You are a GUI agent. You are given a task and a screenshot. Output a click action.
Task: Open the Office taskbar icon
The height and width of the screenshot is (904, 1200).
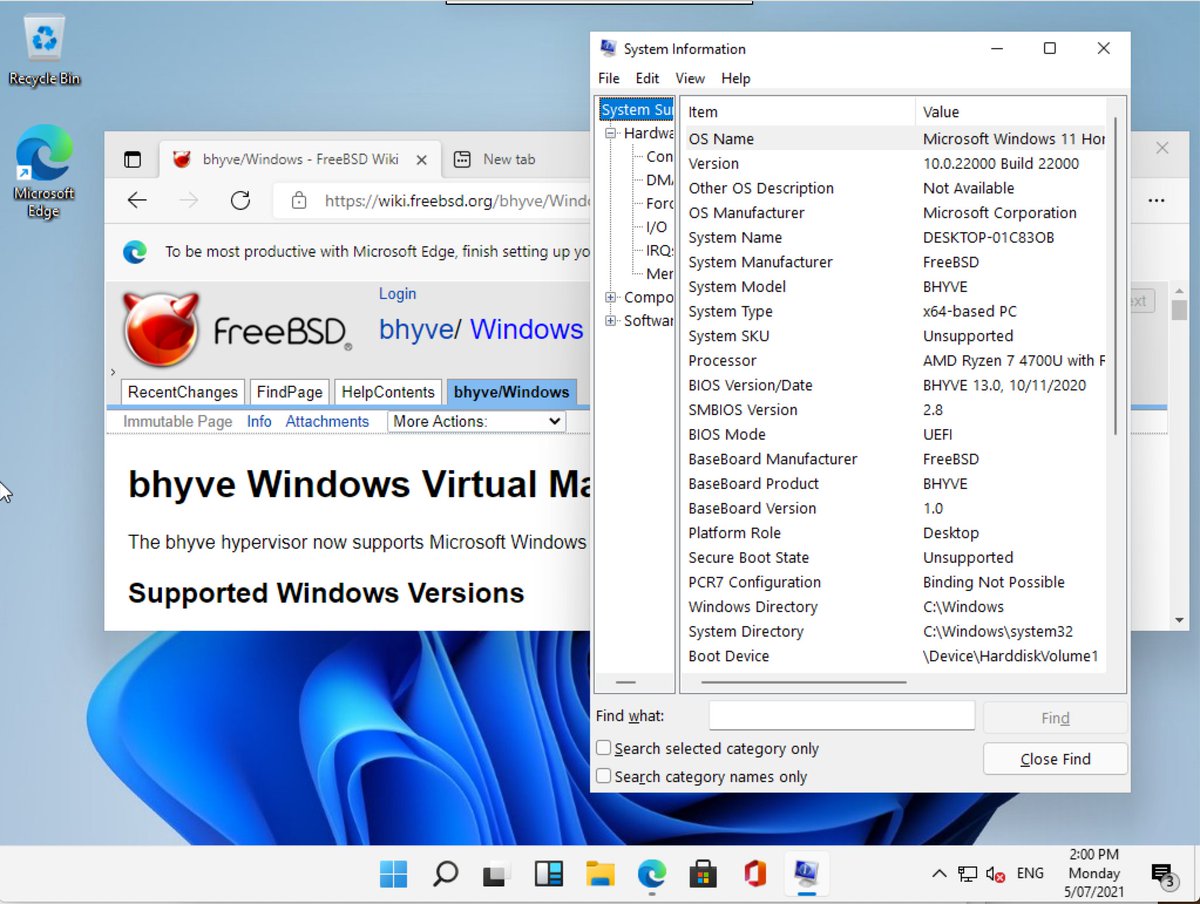point(755,875)
